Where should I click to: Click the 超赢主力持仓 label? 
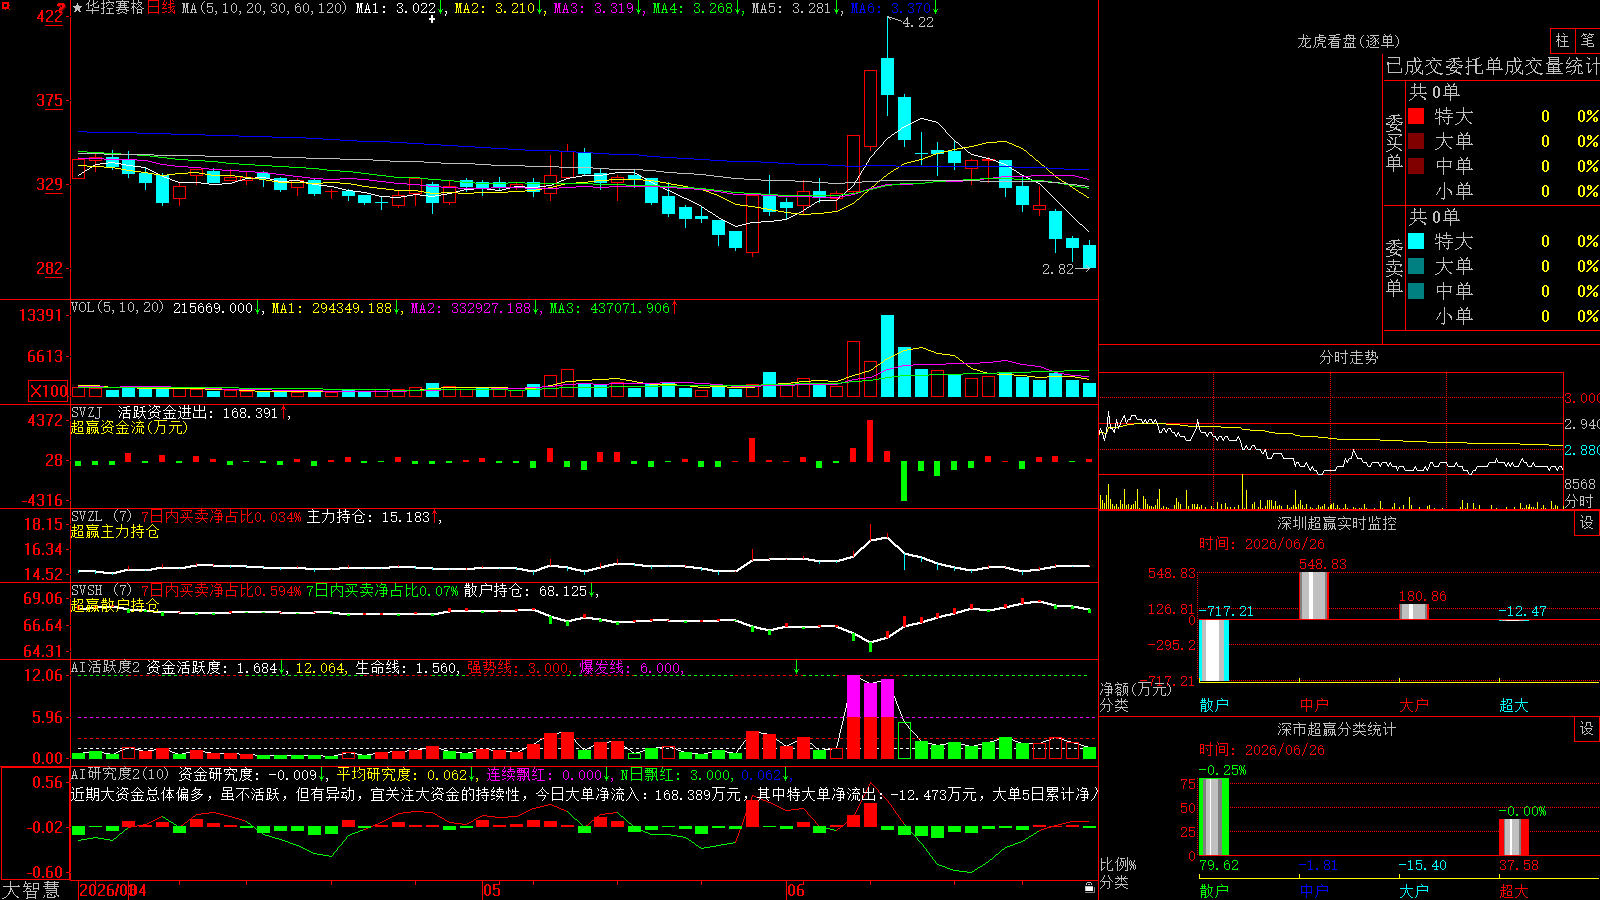pos(115,531)
